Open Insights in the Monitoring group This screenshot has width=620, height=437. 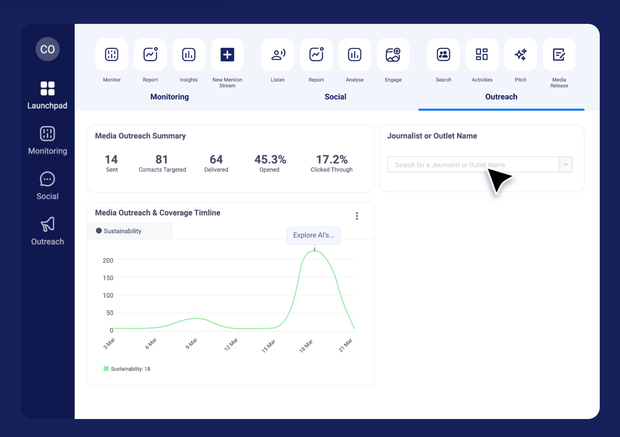pyautogui.click(x=189, y=55)
